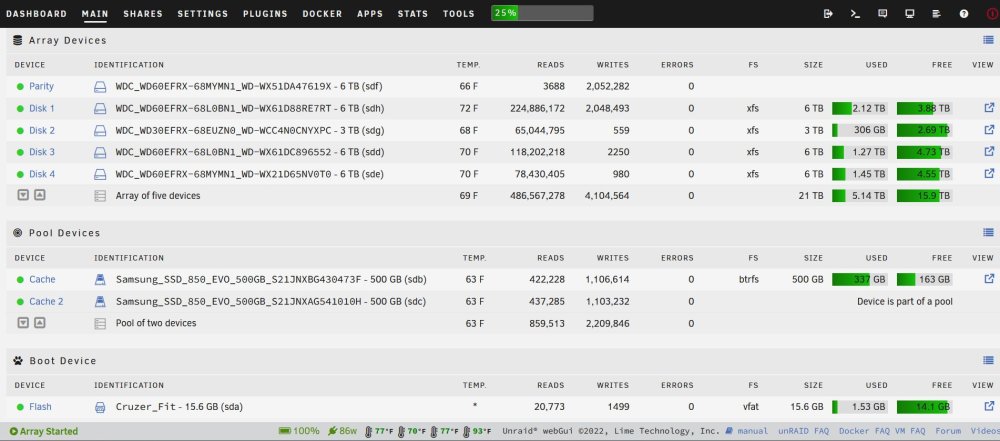Image resolution: width=1000 pixels, height=441 pixels.
Task: Toggle Pool Devices list view icon
Action: click(x=989, y=233)
